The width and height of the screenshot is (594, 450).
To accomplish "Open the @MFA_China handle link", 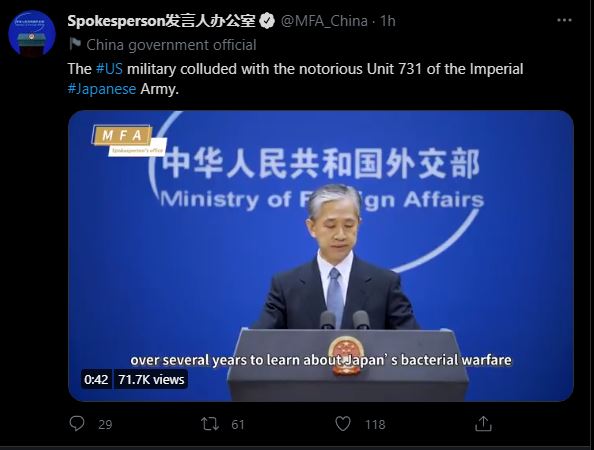I will pyautogui.click(x=324, y=21).
